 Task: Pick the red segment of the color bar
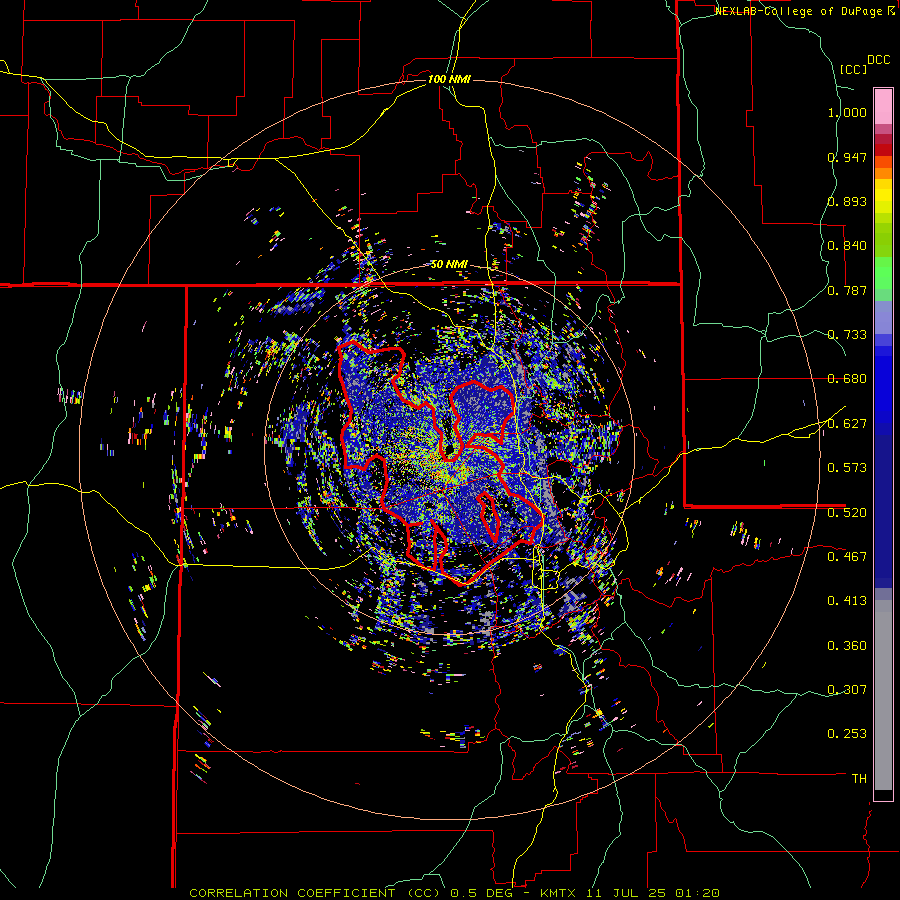tap(883, 150)
